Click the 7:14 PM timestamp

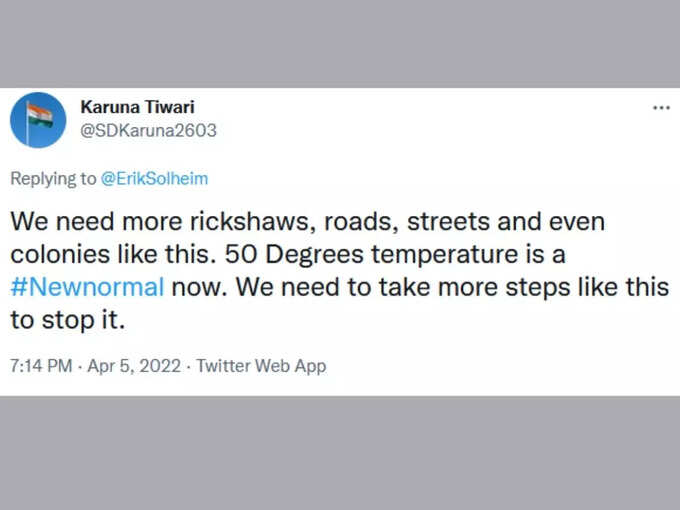coord(41,366)
